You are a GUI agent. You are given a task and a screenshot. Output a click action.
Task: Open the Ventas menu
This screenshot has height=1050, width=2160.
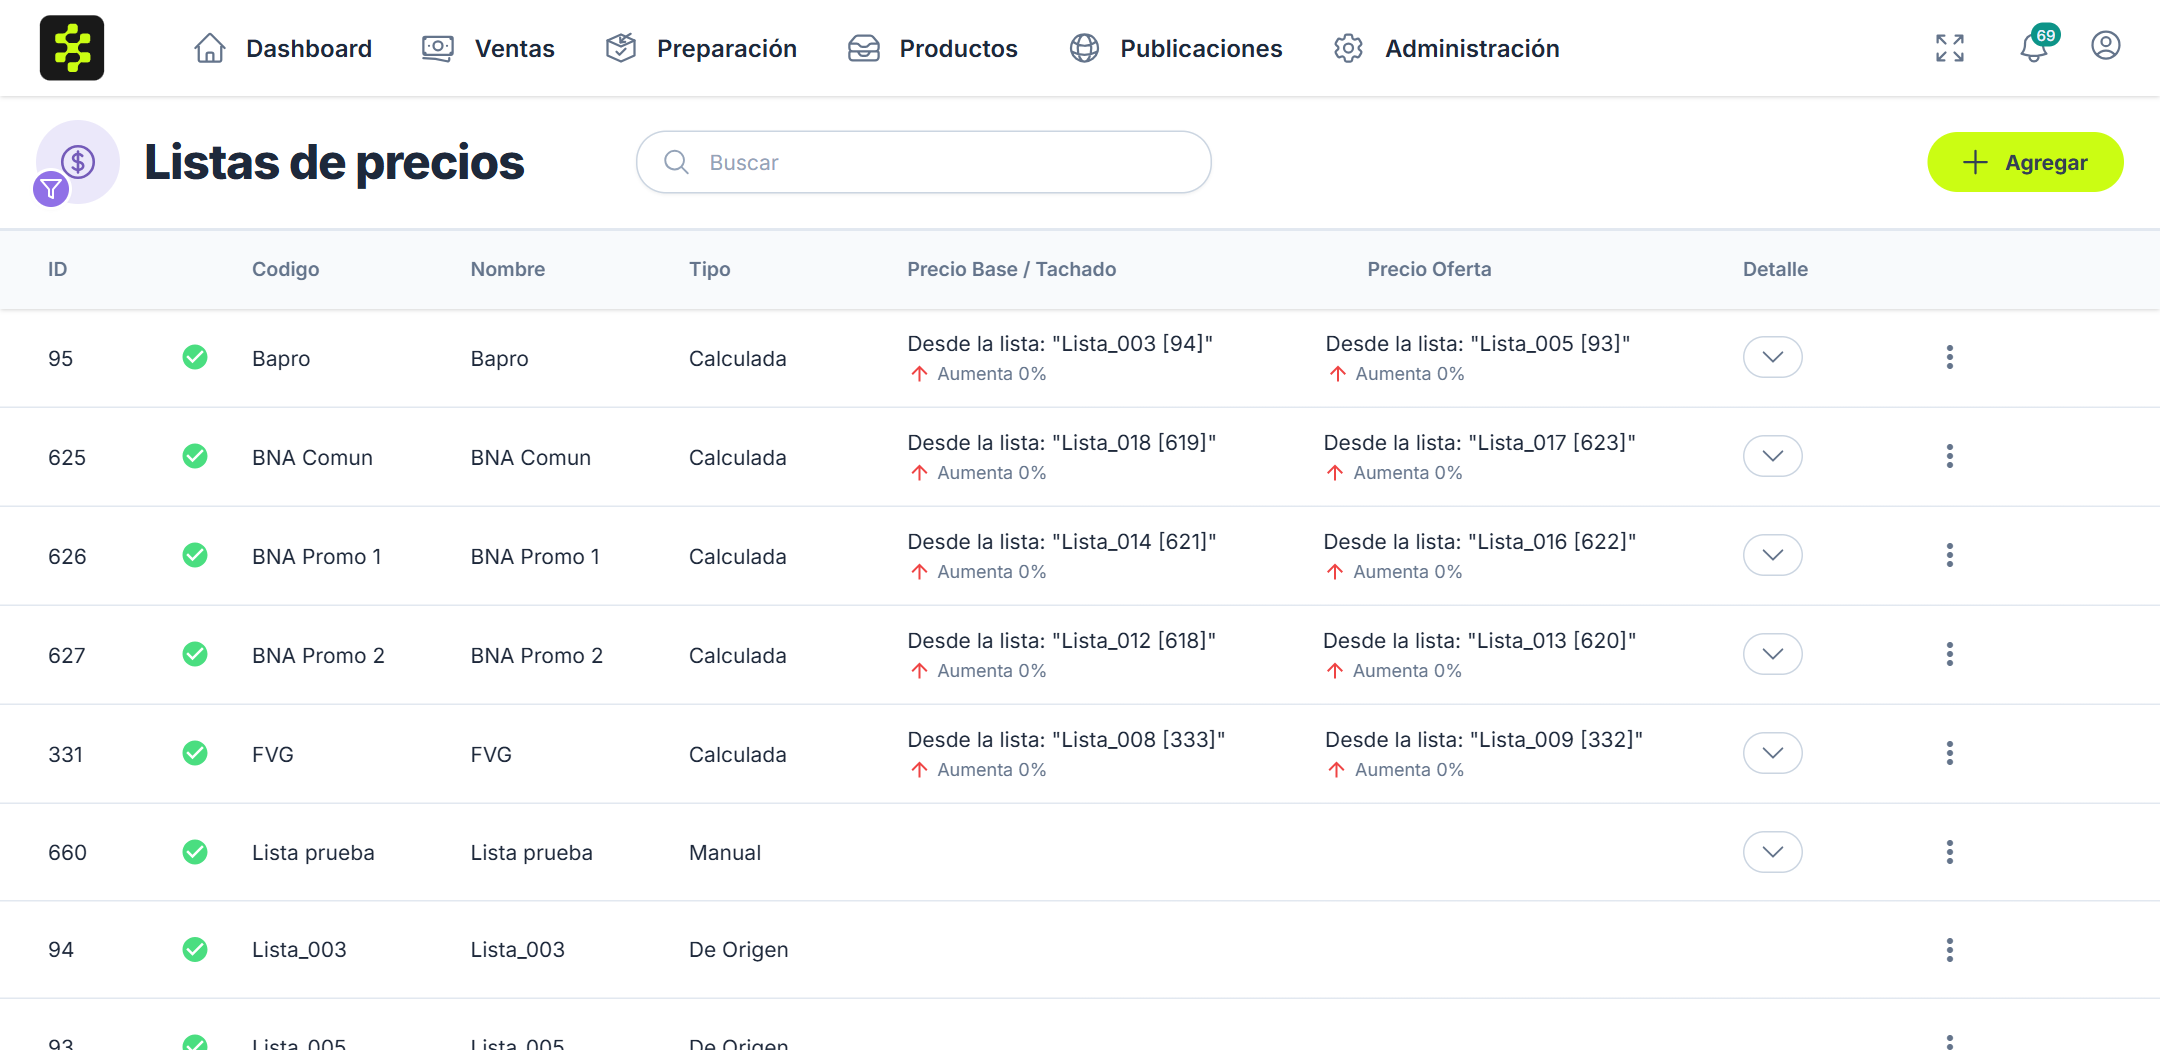coord(488,48)
